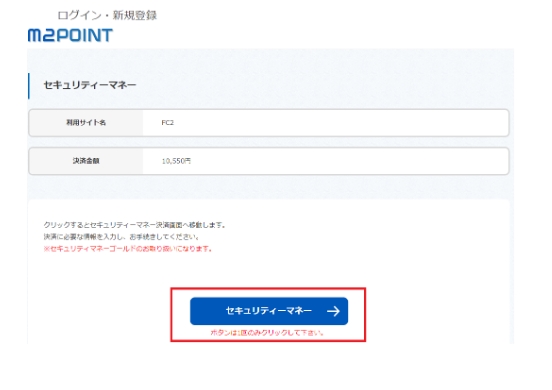This screenshot has width=552, height=390.
Task: Open the ログイン・新規登録 link
Action: [107, 15]
